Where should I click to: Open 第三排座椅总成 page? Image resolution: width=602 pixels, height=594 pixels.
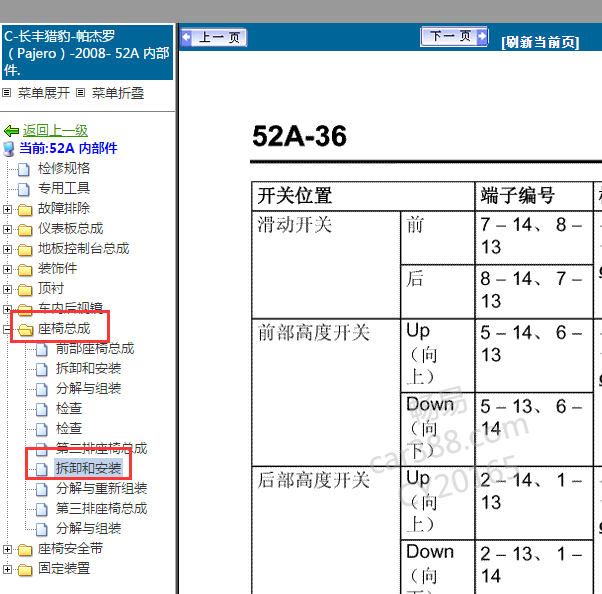pos(101,508)
